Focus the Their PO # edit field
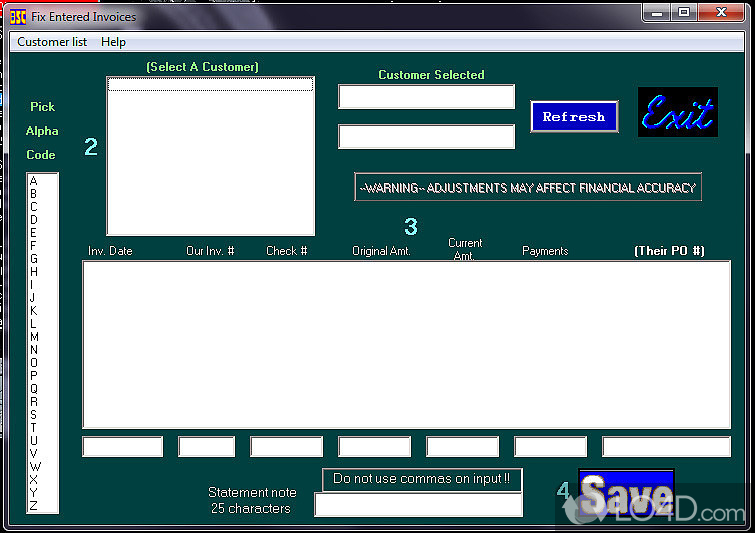The image size is (755, 533). (666, 447)
